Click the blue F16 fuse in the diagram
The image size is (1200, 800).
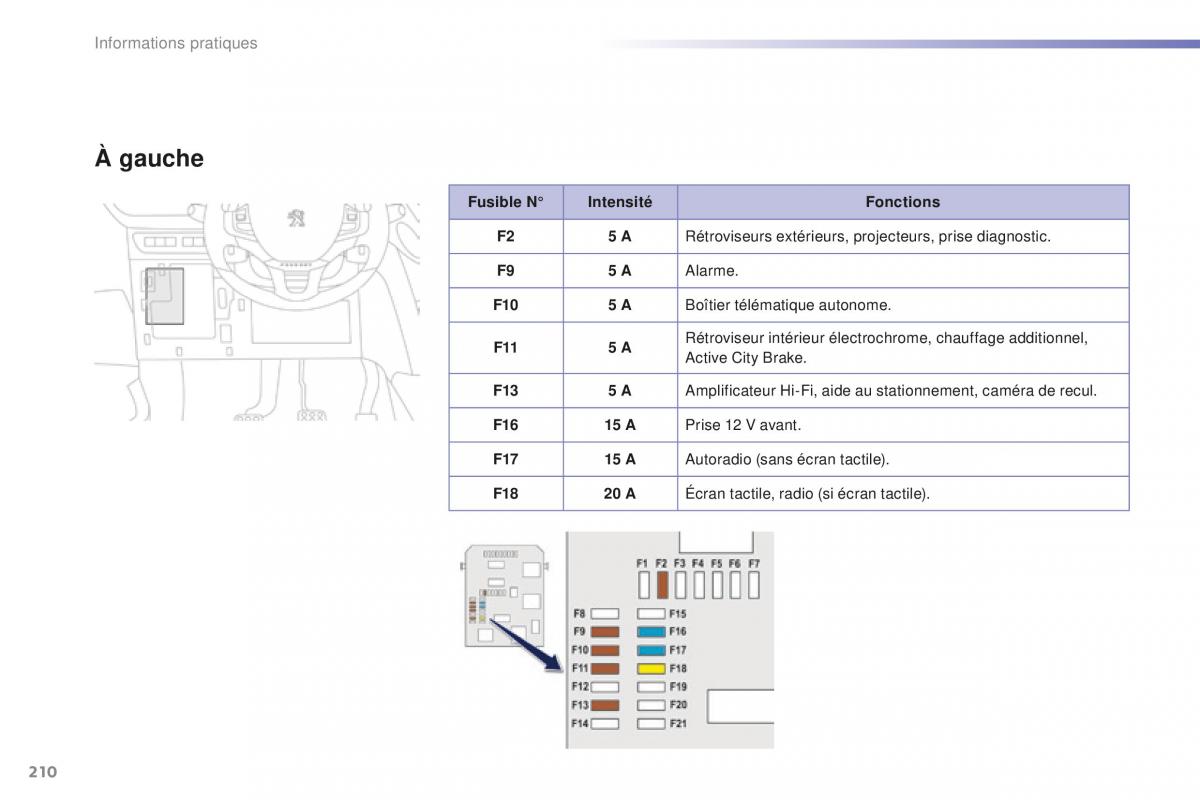tap(652, 632)
